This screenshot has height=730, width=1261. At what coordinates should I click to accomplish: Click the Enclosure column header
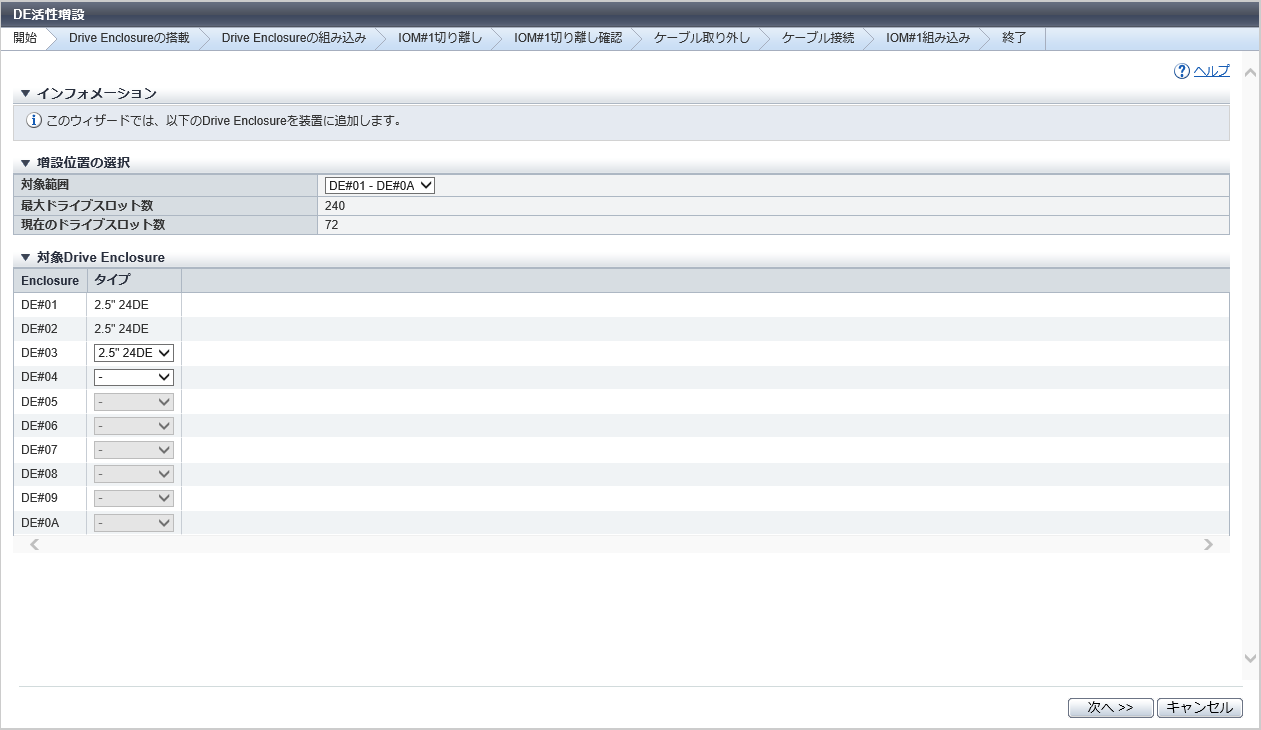[x=50, y=281]
